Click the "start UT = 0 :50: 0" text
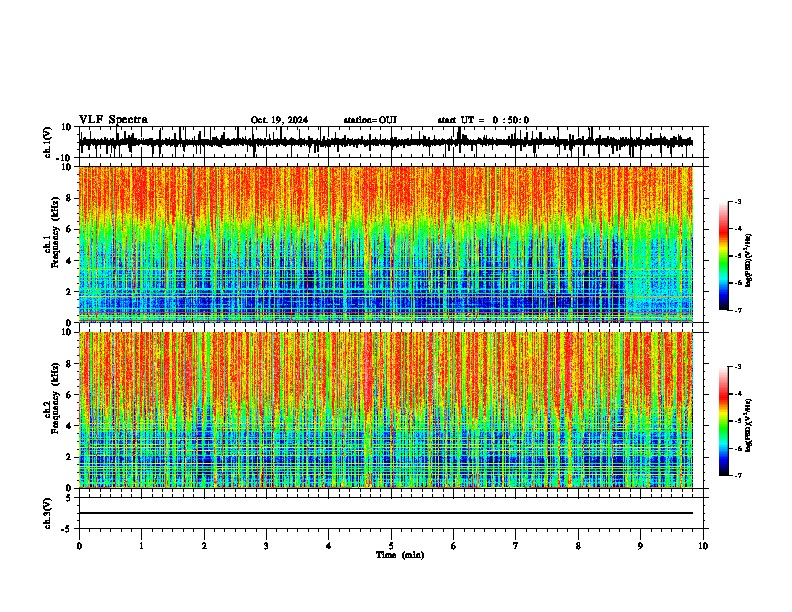Image resolution: width=792 pixels, height=612 pixels. [x=483, y=120]
